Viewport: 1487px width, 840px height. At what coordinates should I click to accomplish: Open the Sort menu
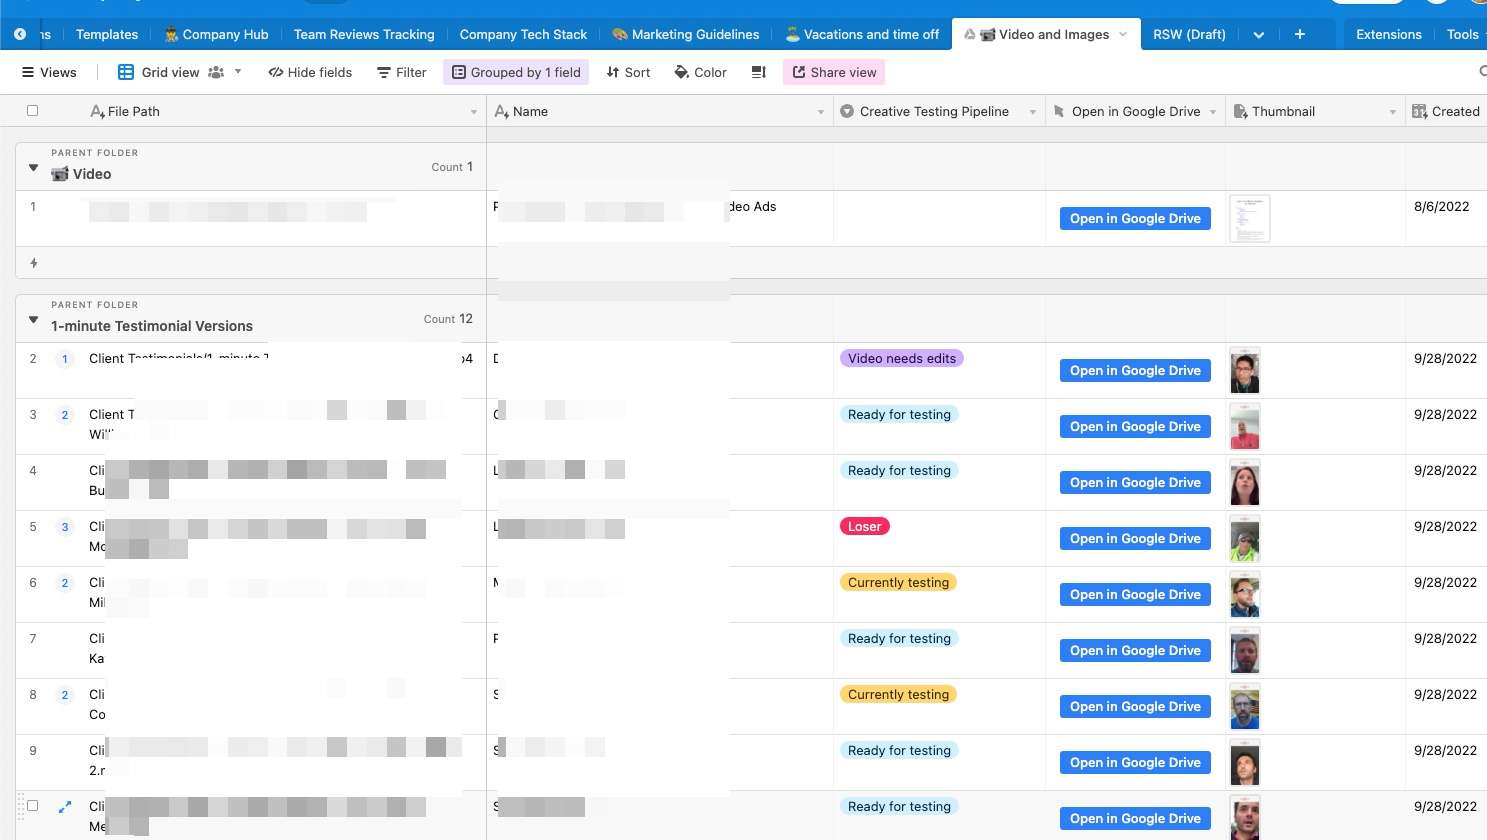point(628,72)
